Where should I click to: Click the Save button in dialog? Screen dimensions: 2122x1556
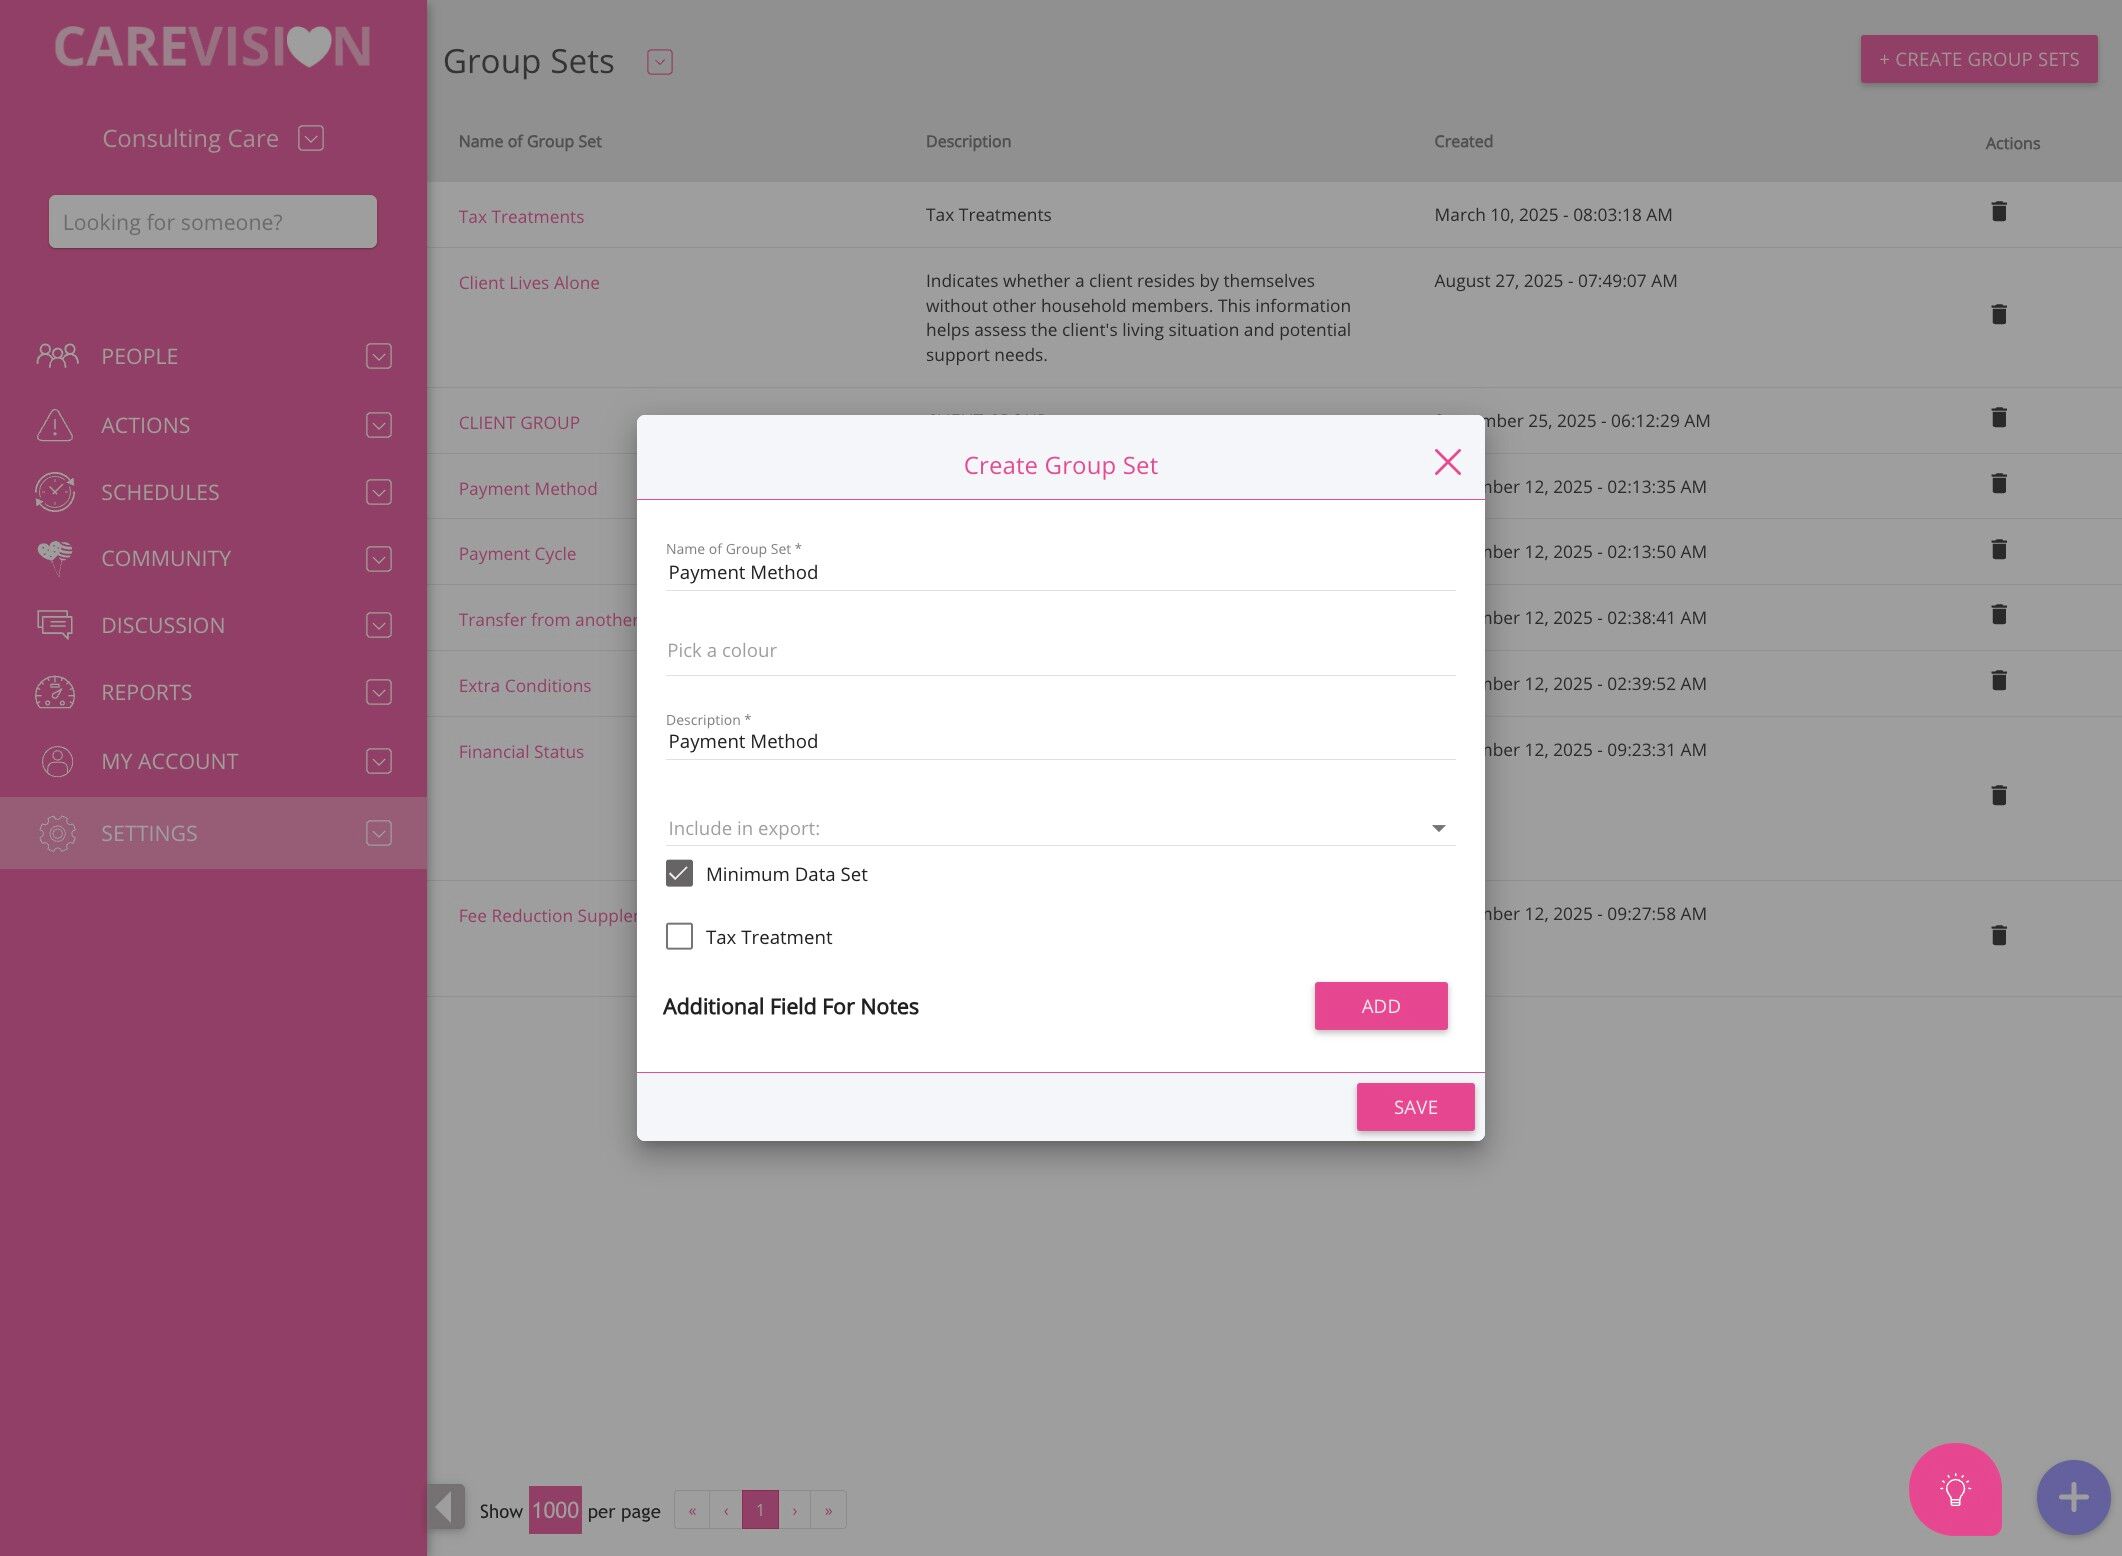point(1414,1107)
